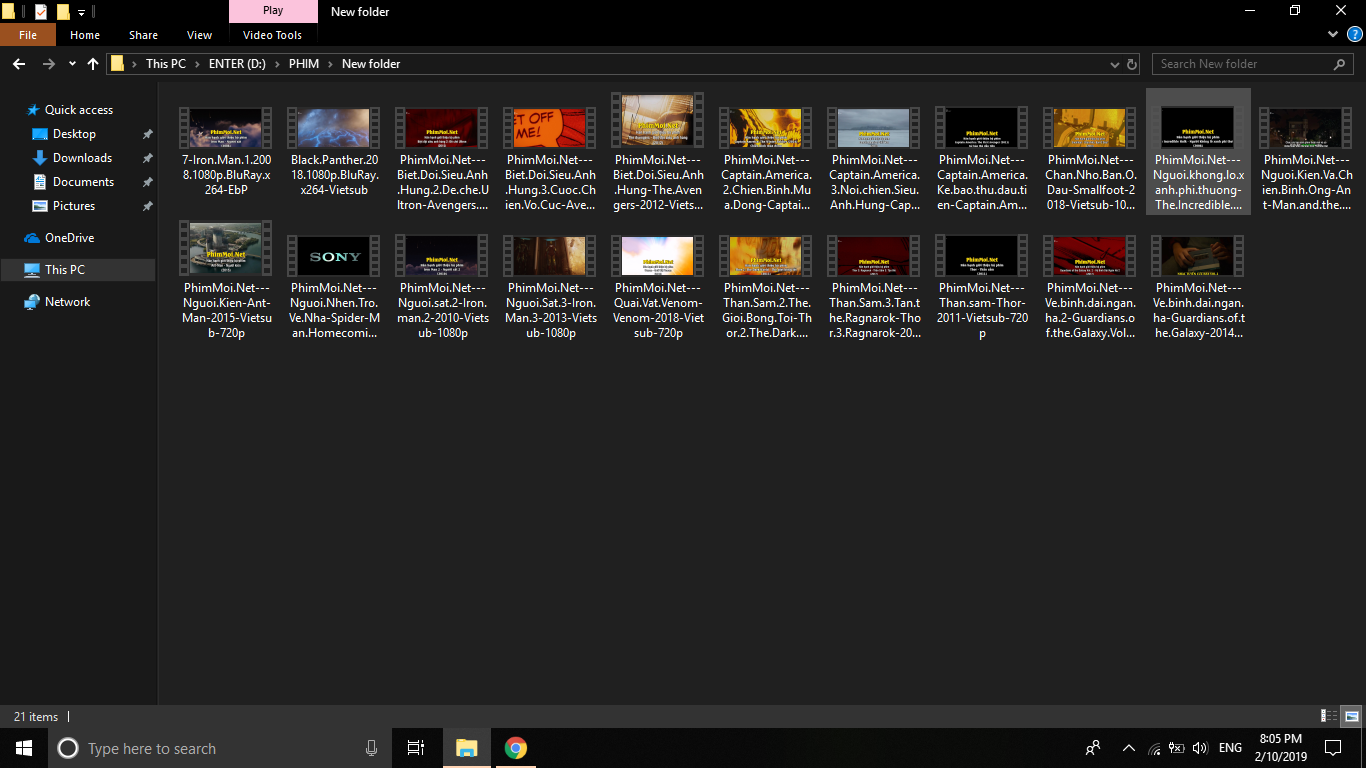Viewport: 1366px width, 768px height.
Task: Select Captain.America Ke.bao.thu.dau.tien video icon
Action: 982,128
